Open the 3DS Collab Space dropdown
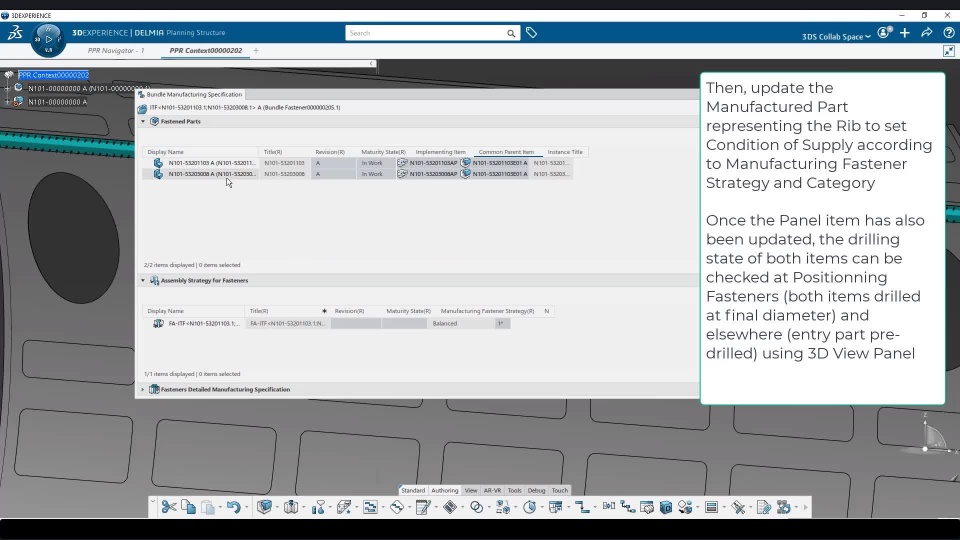Screen dimensions: 960x540 click(x=836, y=37)
